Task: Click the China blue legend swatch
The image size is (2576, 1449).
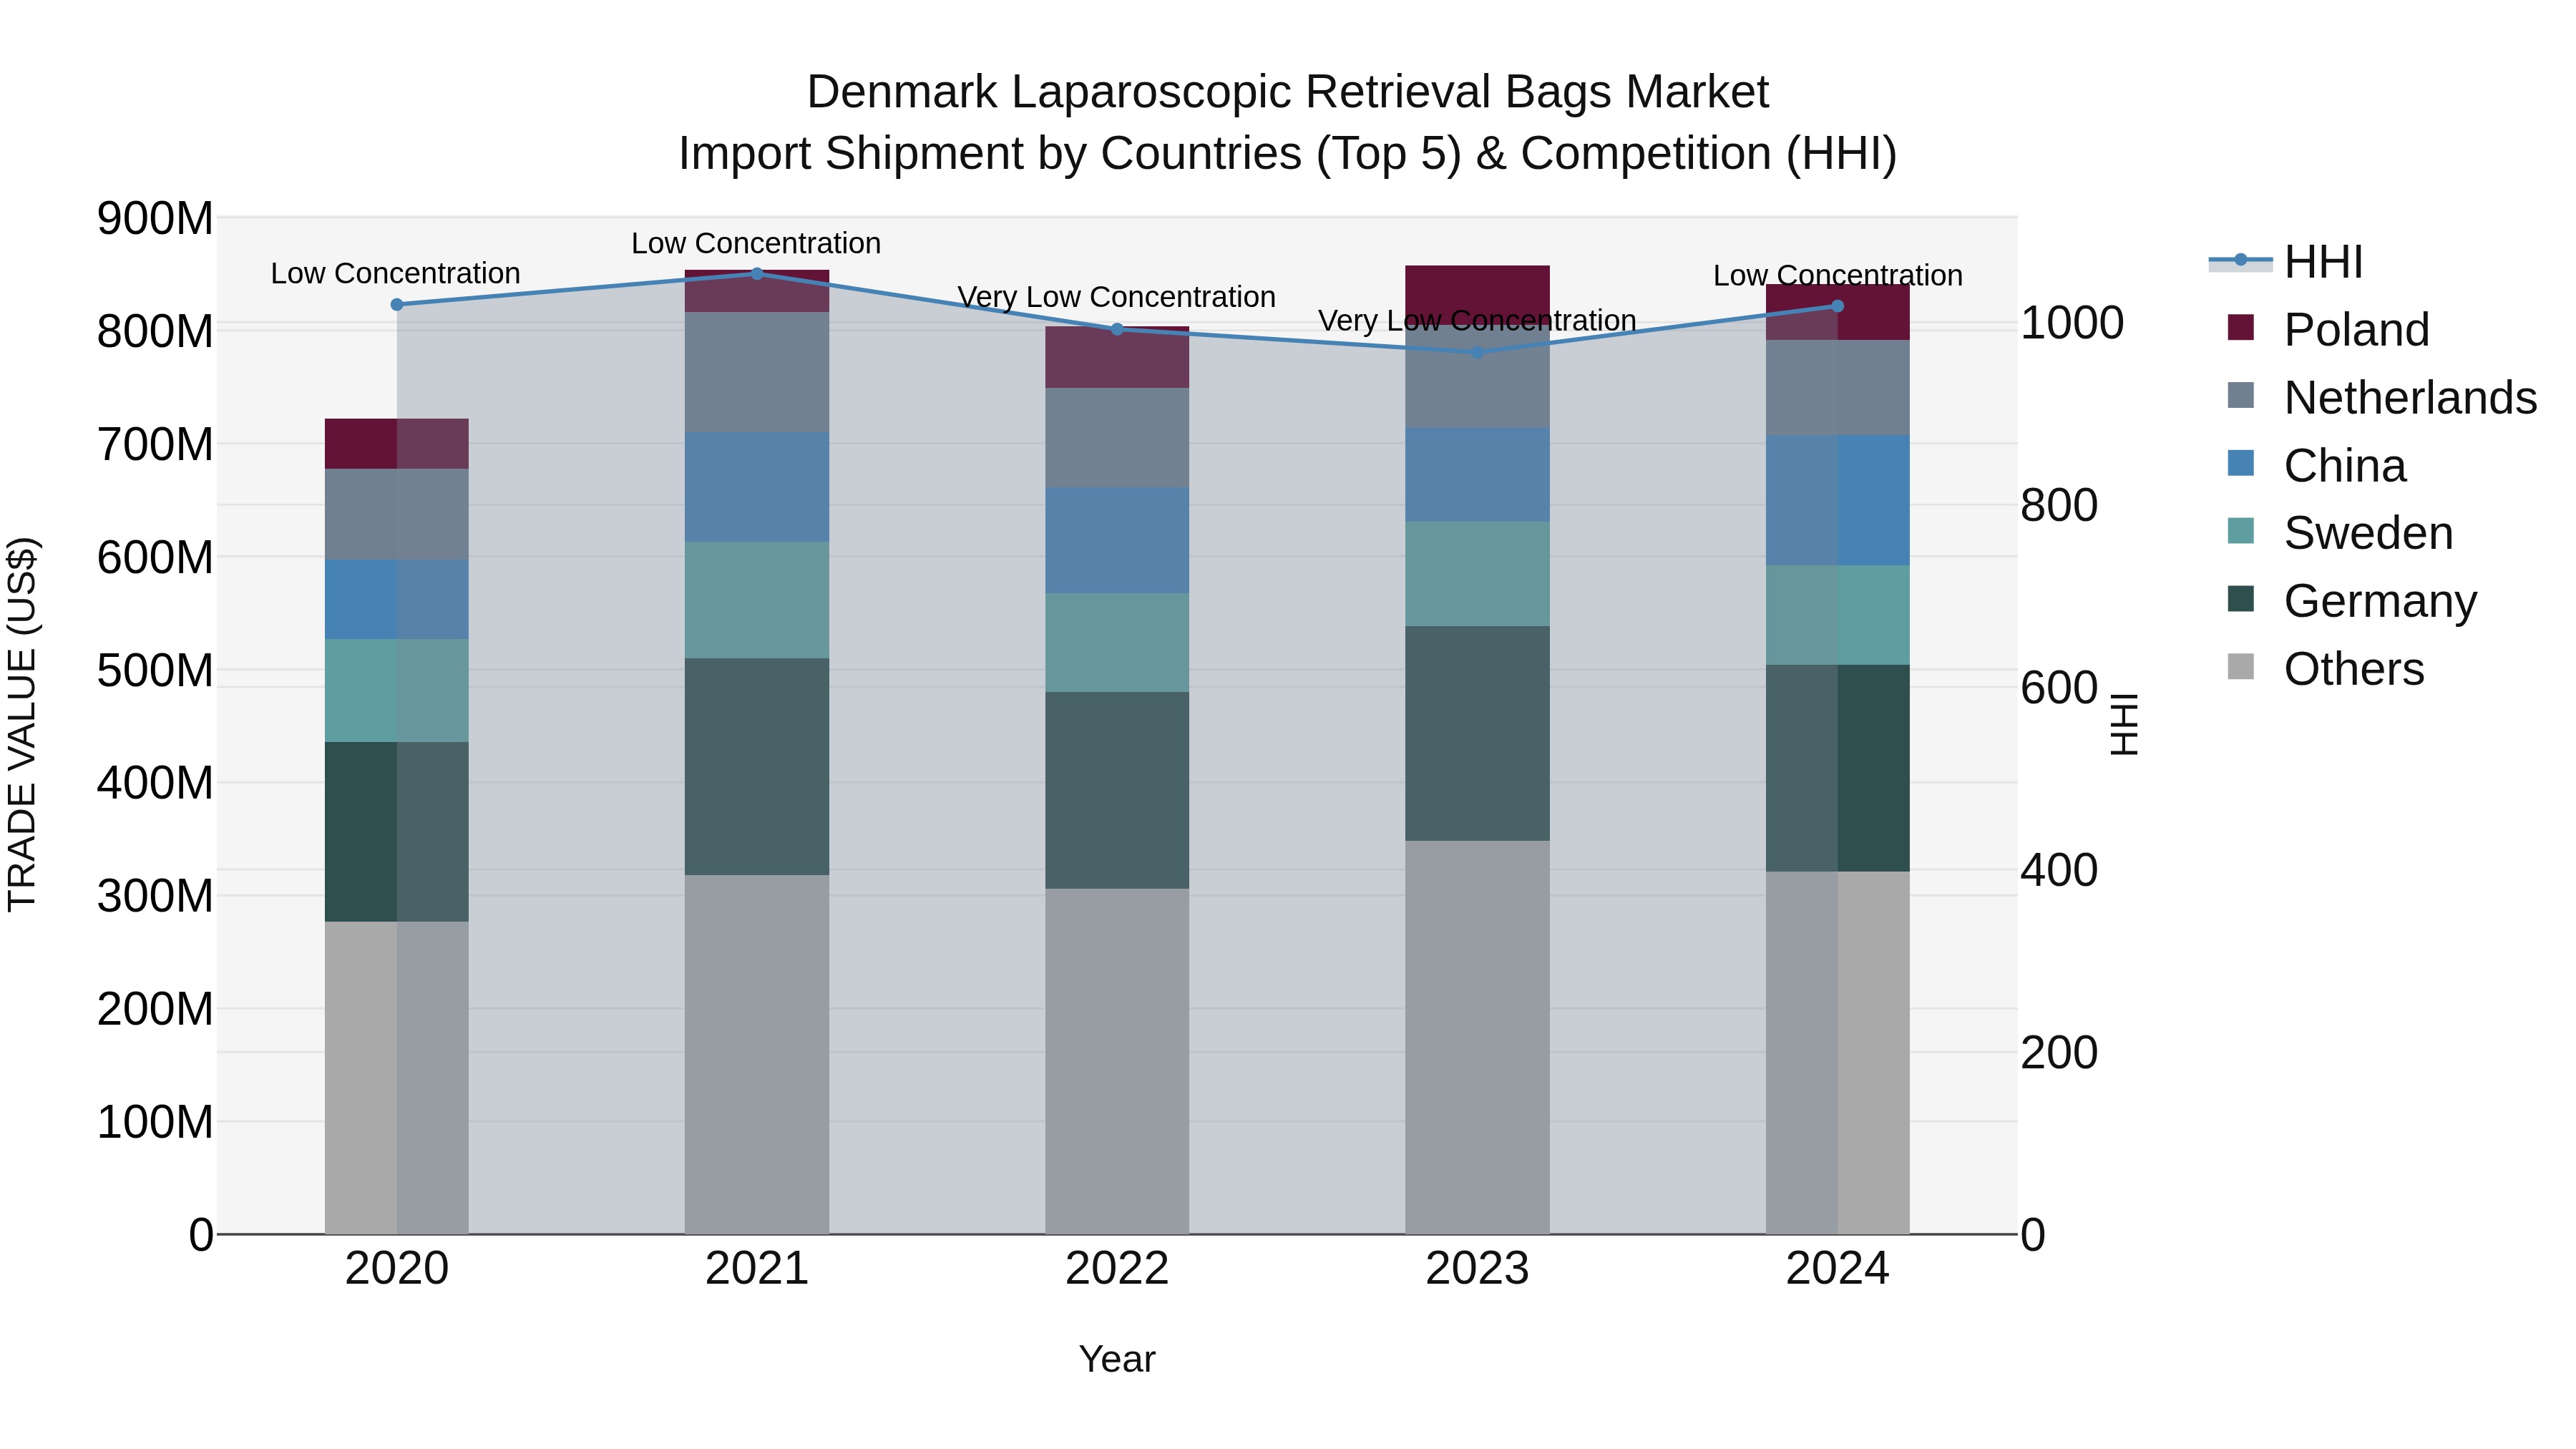Action: 2241,463
